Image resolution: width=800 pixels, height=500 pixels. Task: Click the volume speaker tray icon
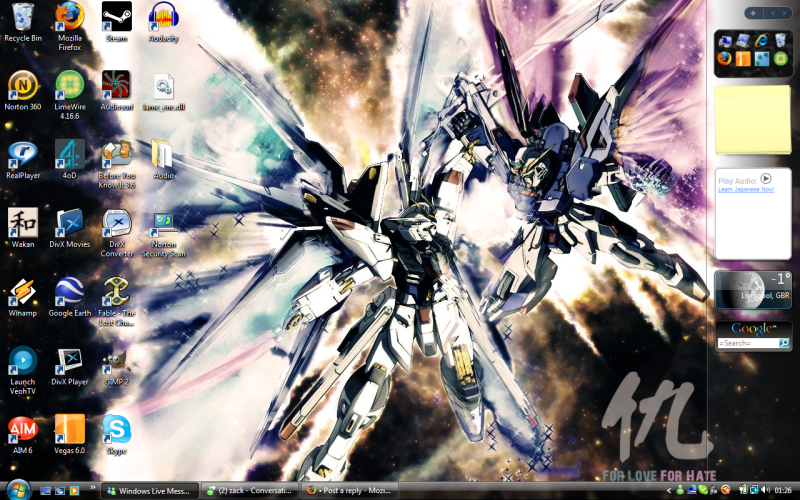[x=765, y=490]
